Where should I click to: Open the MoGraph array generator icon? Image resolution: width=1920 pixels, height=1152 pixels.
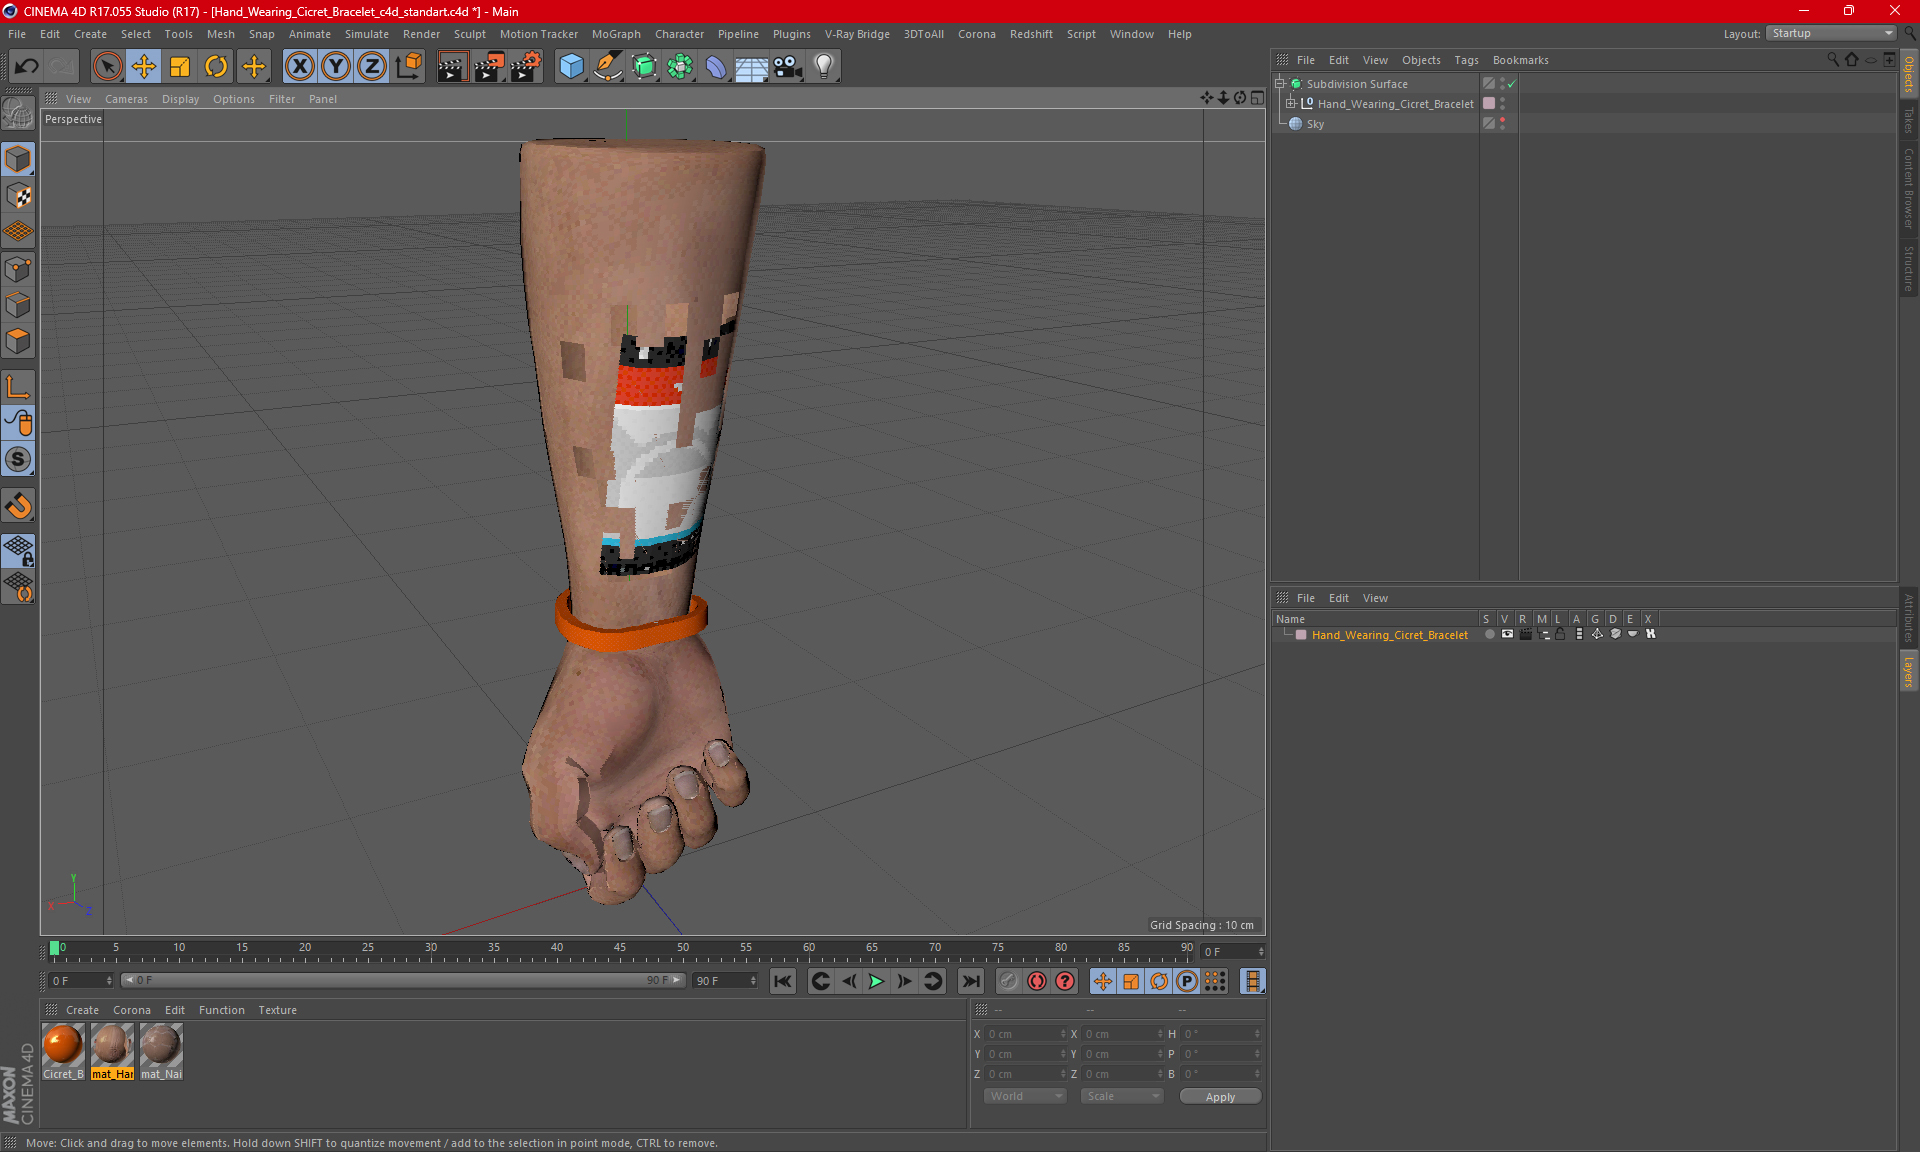pyautogui.click(x=680, y=67)
